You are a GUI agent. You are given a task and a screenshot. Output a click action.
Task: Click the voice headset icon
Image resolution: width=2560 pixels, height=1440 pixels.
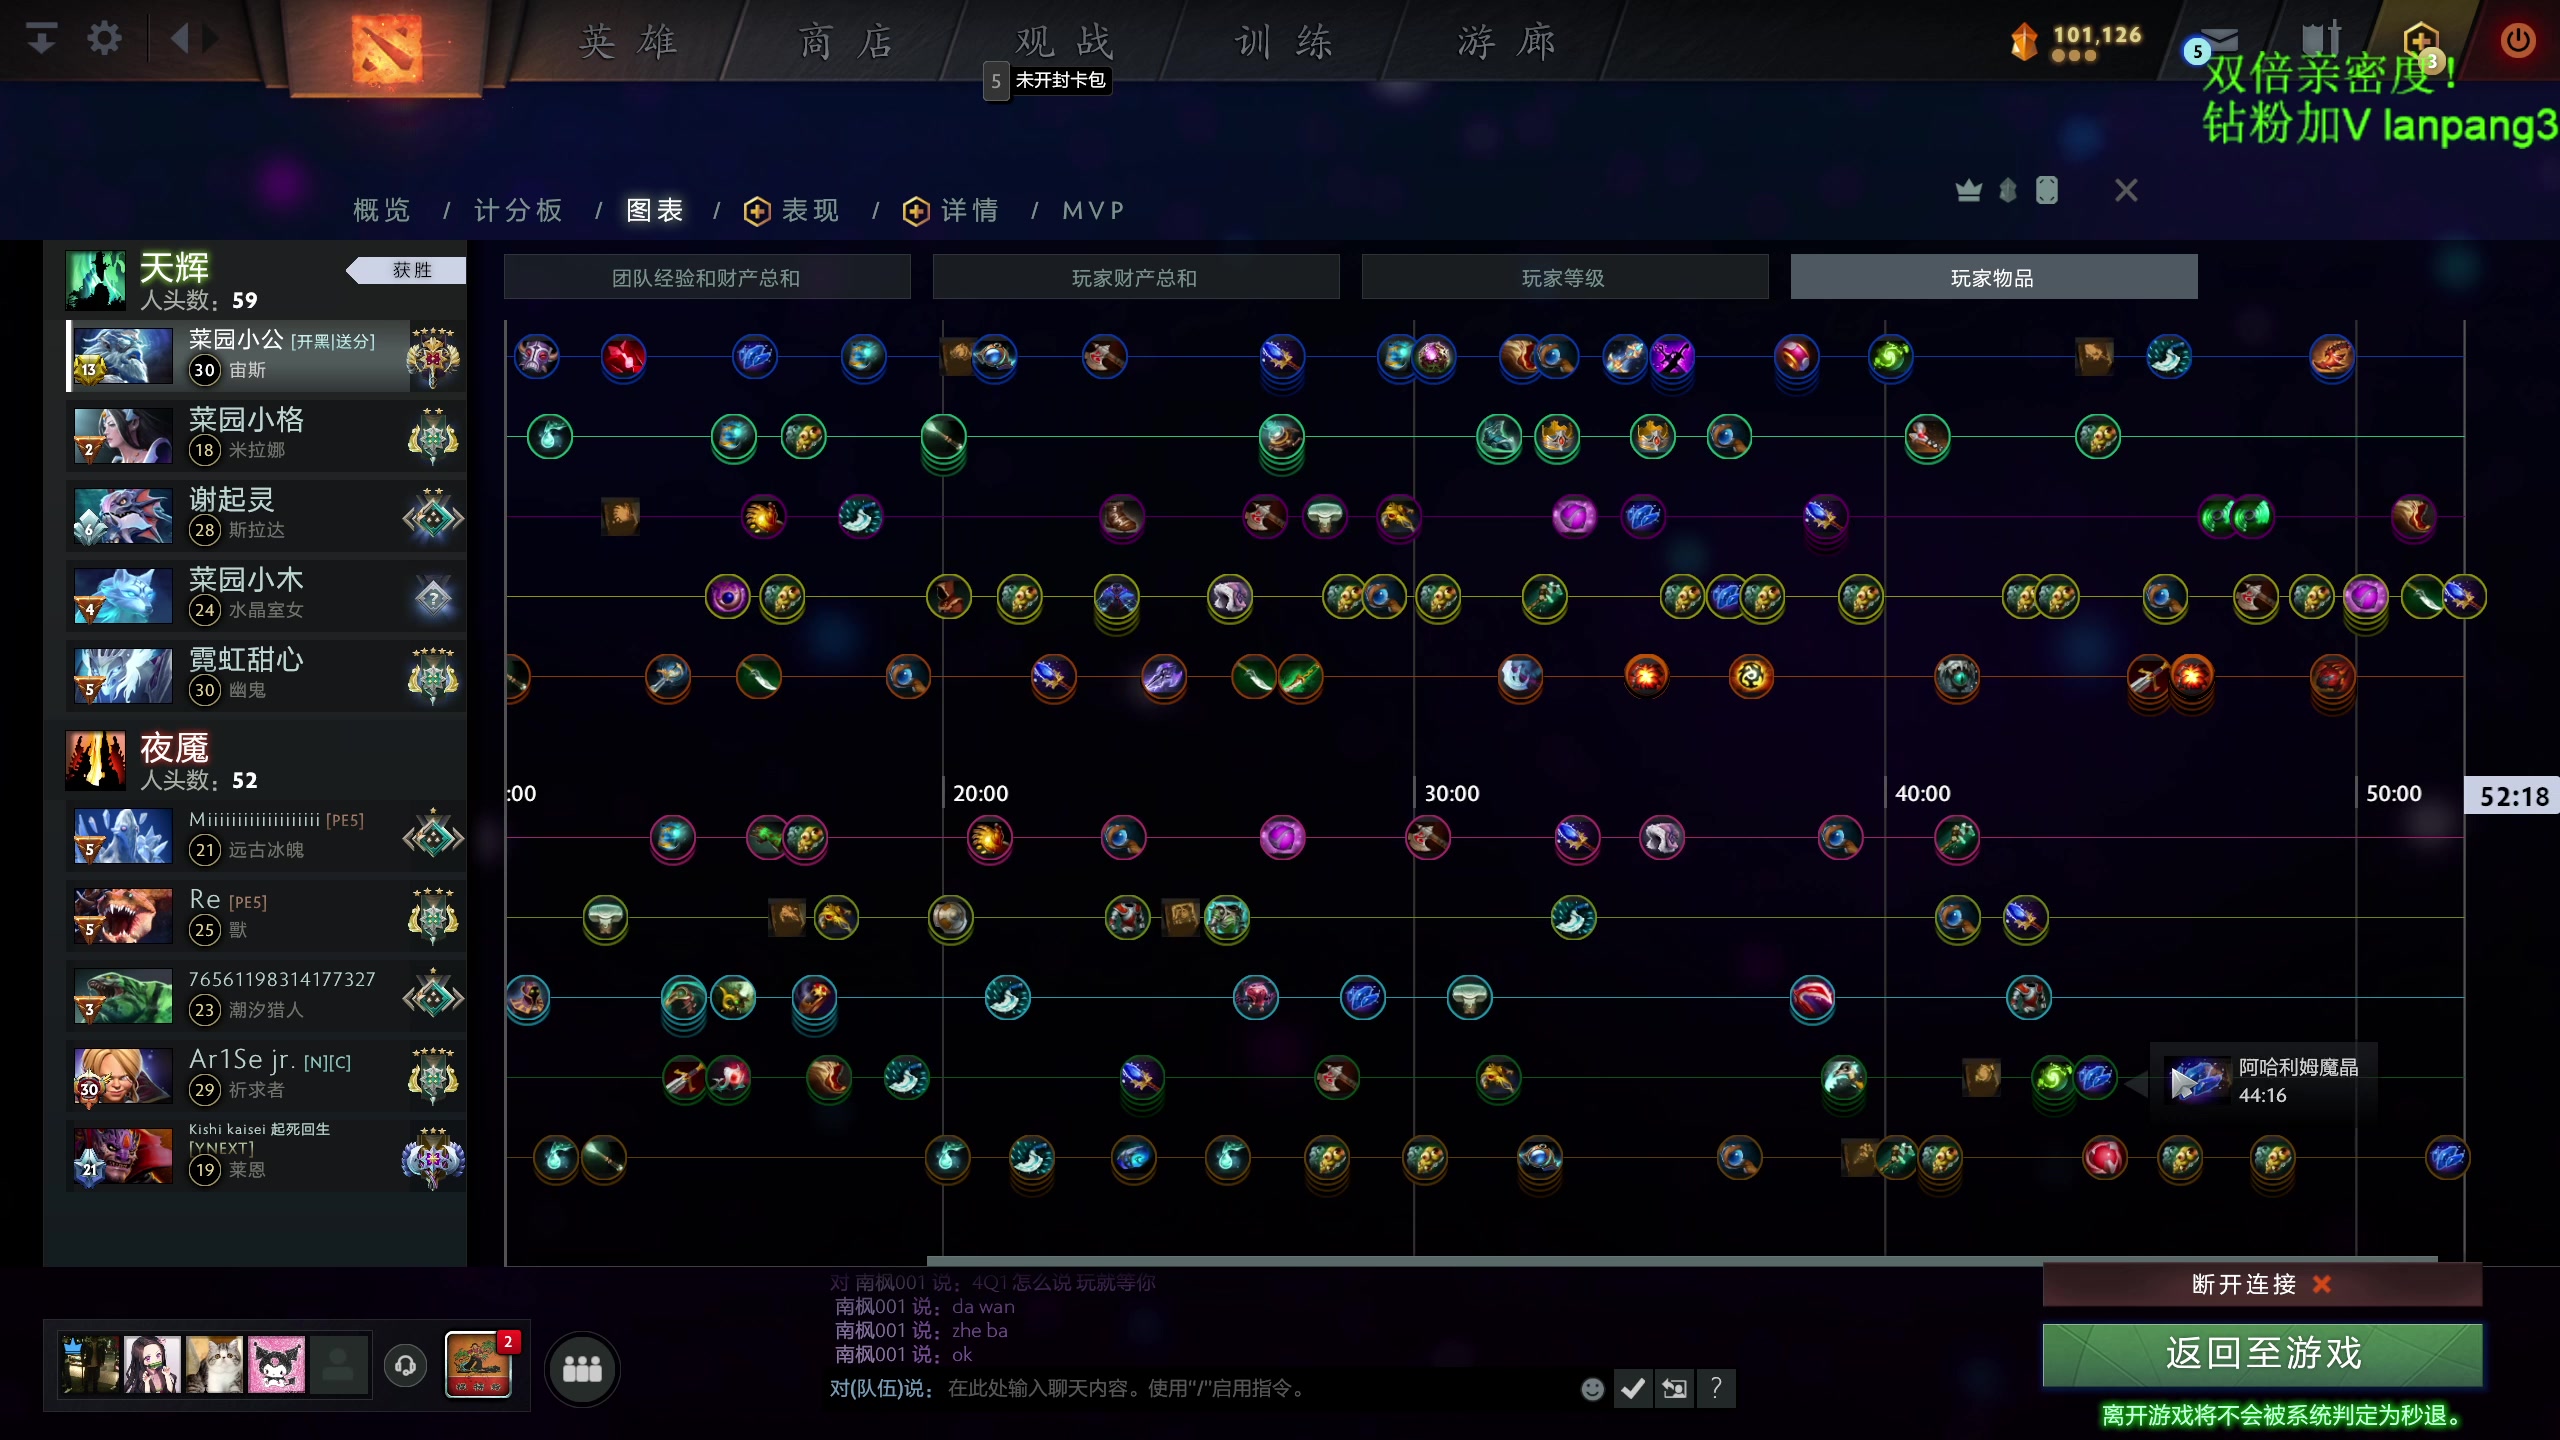(405, 1365)
